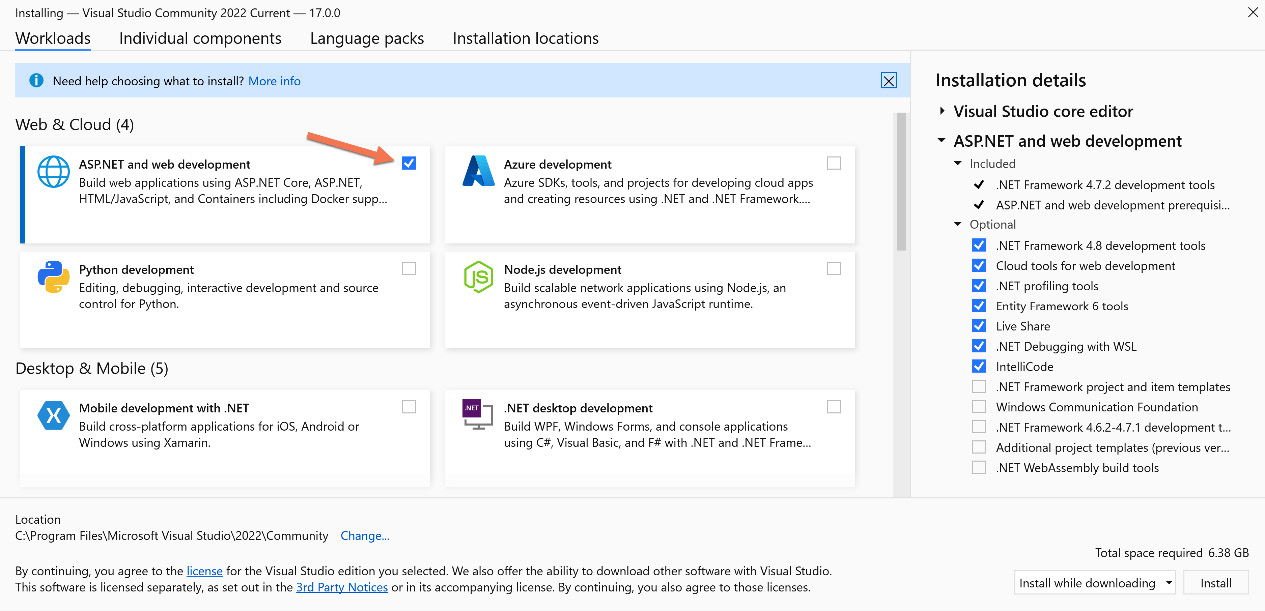Viewport: 1265px width, 611px height.
Task: Click .NET Framework 4.7.2 development tools item
Action: (1105, 184)
